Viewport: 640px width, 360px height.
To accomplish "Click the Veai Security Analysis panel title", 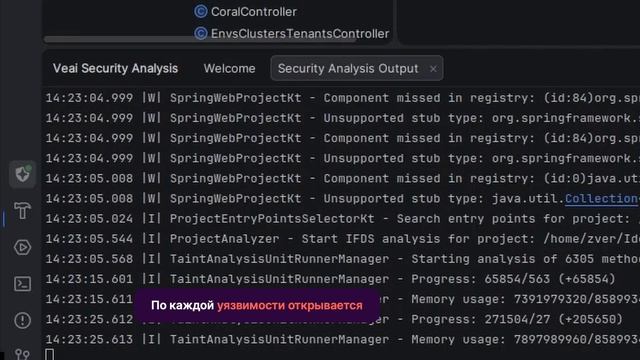I will (x=115, y=68).
